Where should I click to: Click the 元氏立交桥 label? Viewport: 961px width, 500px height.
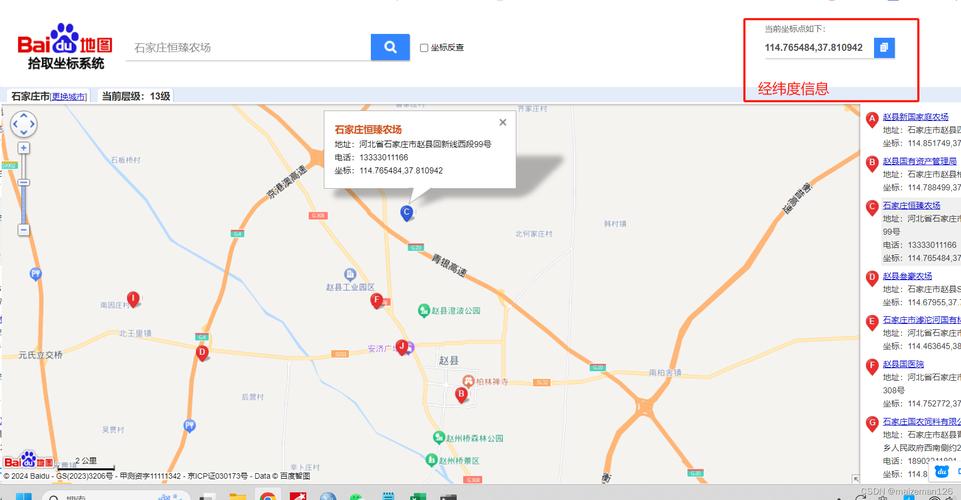click(x=40, y=355)
